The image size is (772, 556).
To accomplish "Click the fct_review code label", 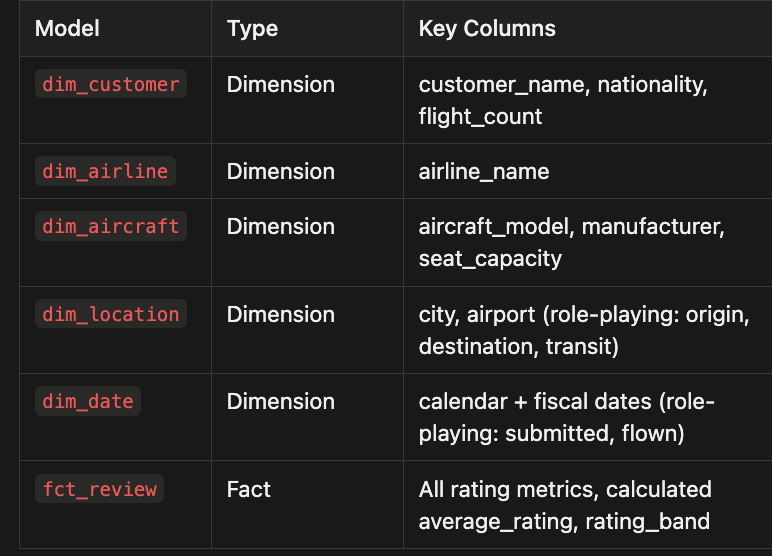I will pyautogui.click(x=99, y=489).
